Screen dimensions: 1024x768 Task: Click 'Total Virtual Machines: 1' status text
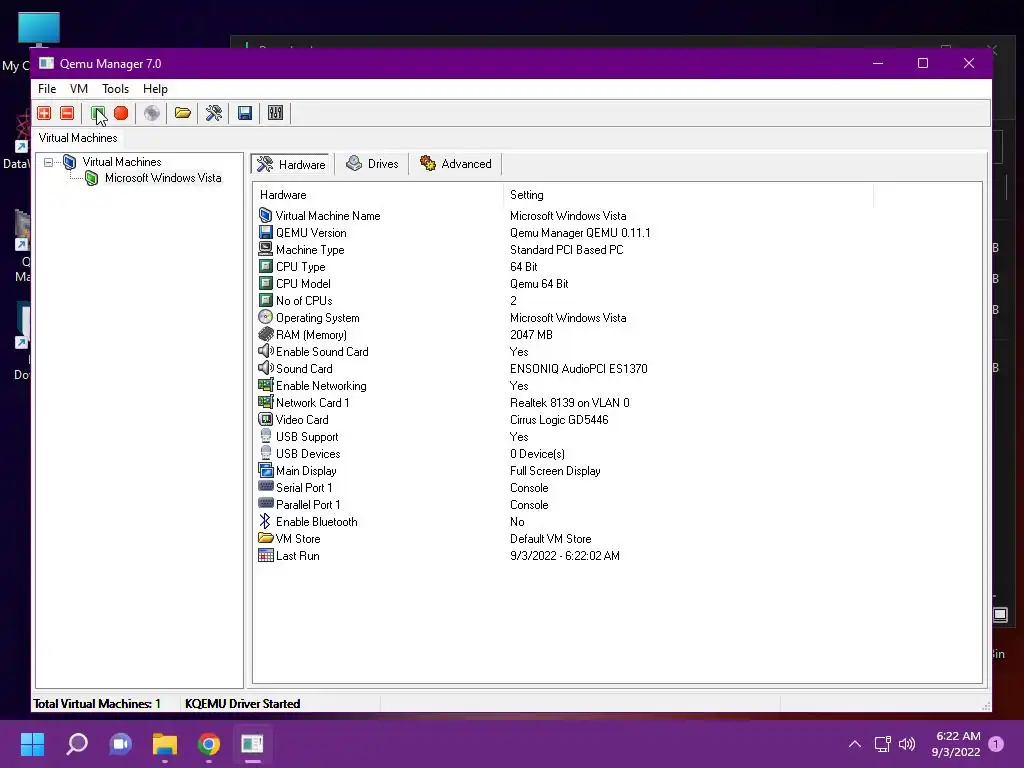tap(97, 703)
